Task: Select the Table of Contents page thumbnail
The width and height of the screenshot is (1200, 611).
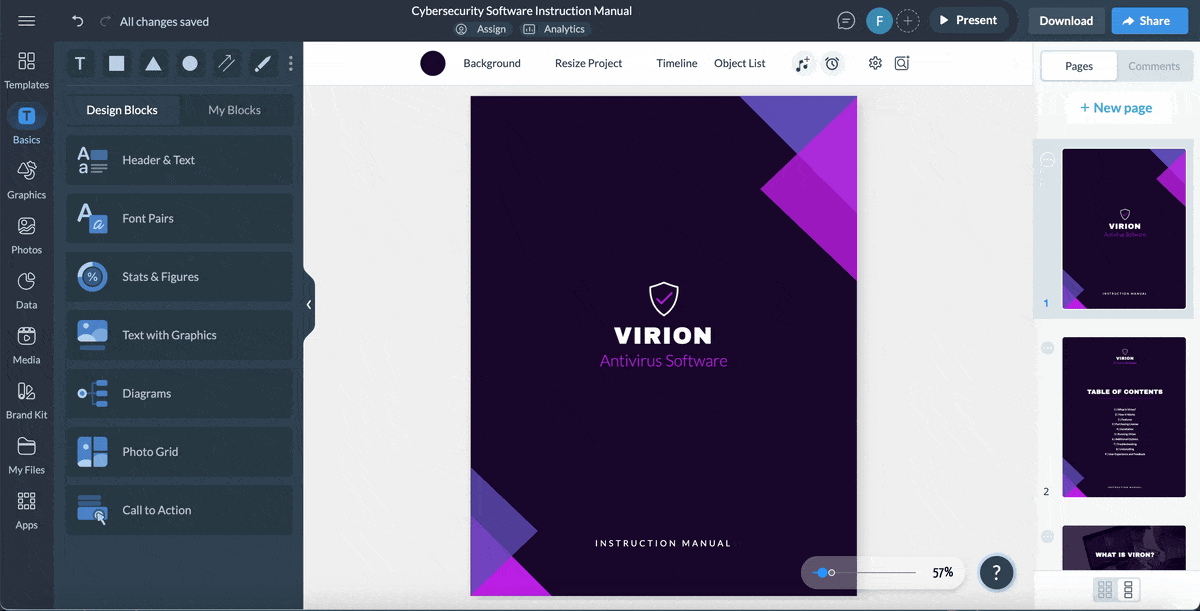Action: point(1124,417)
